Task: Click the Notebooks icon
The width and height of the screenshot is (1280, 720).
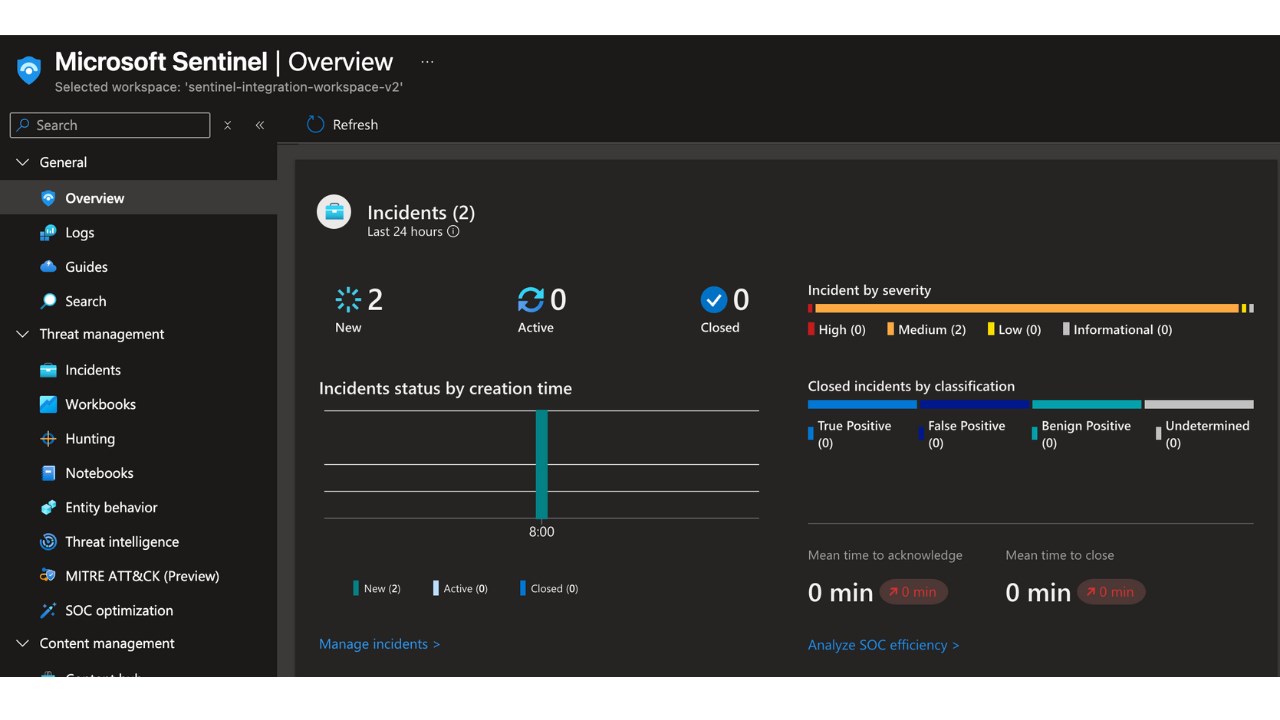Action: pos(48,473)
